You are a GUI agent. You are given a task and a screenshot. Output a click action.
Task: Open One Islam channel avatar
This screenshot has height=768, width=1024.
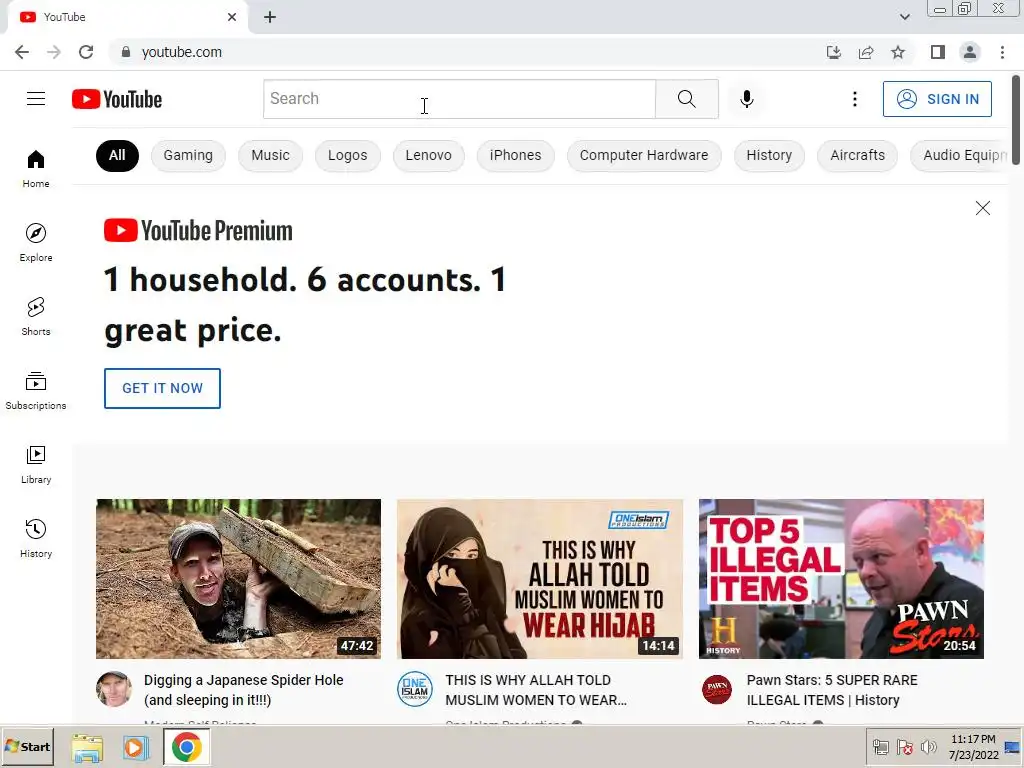point(415,689)
